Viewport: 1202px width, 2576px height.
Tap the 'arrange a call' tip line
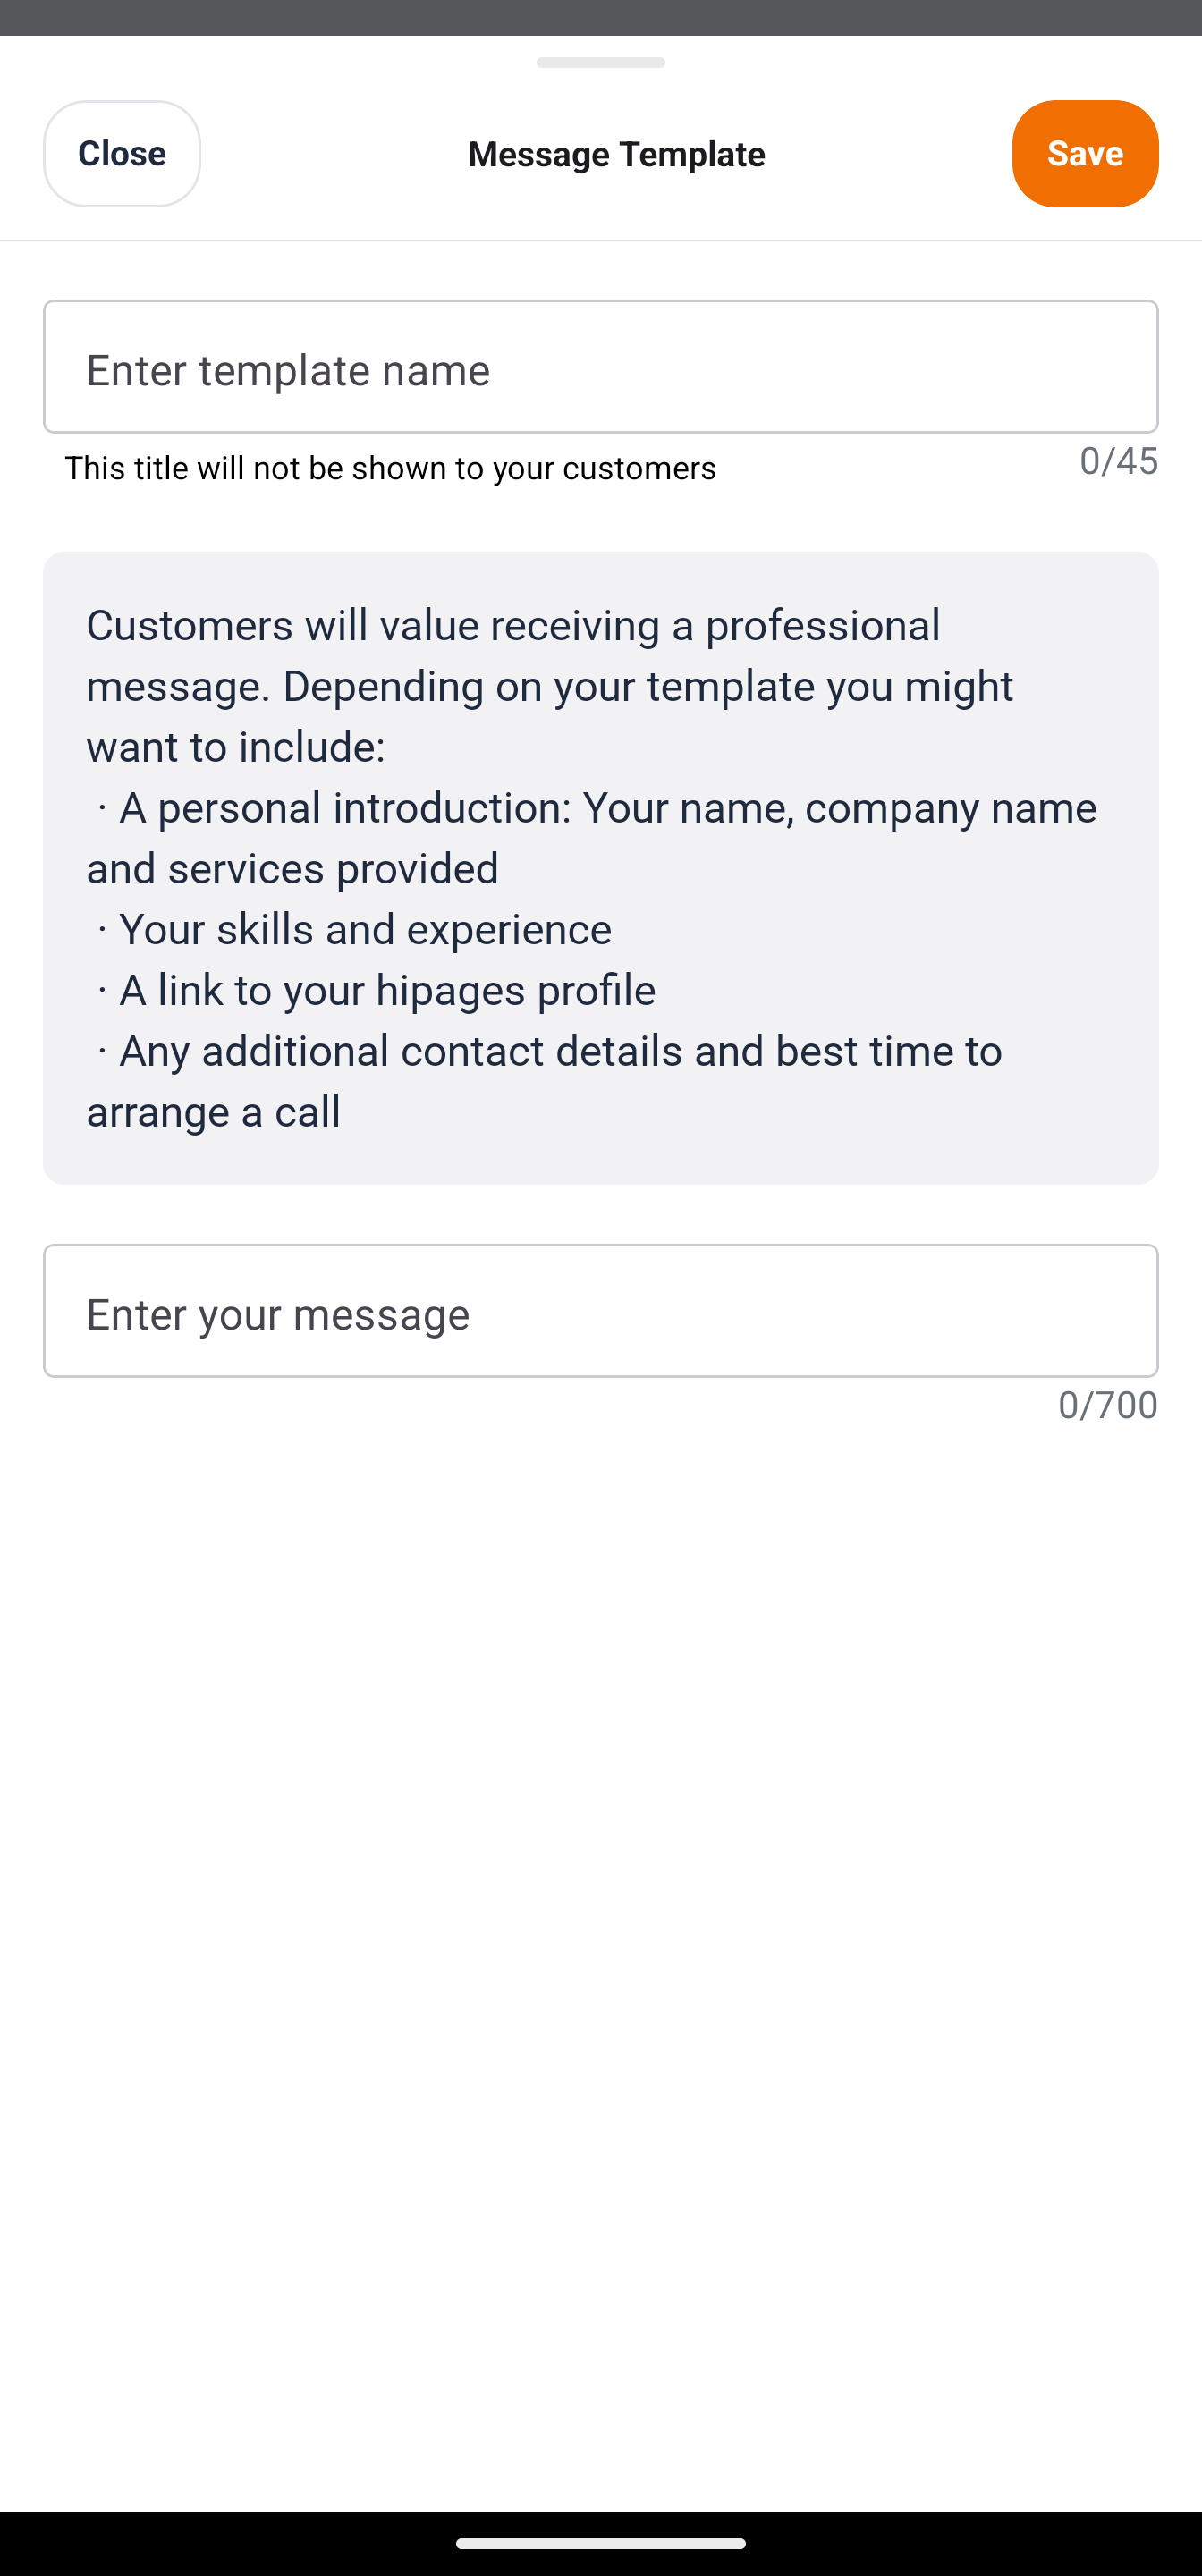pos(213,1112)
